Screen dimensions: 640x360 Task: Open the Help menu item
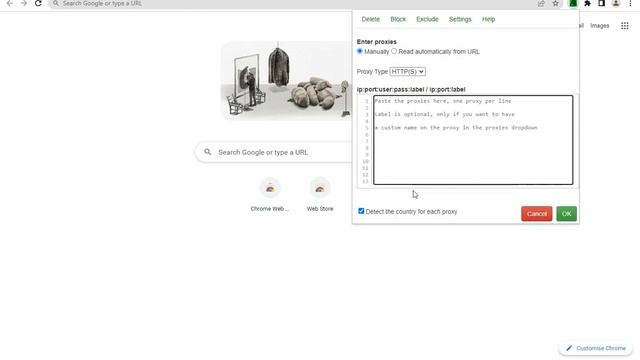488,19
